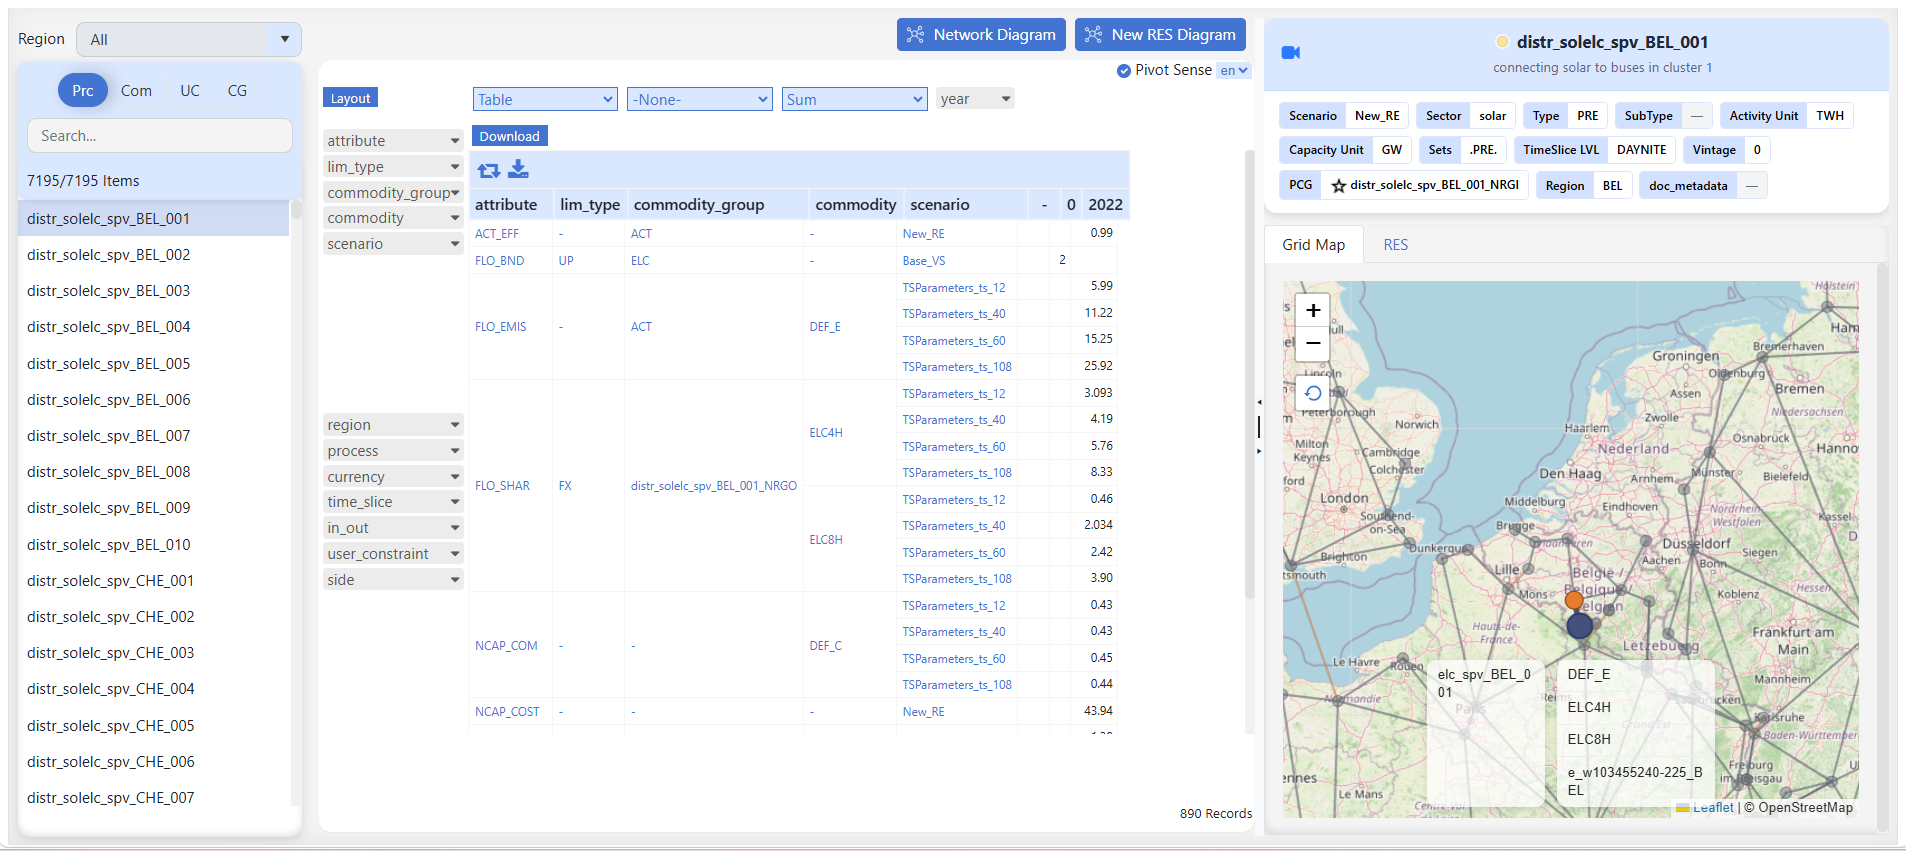Click the TSParameters_ts_108 link with value 25.92

coord(957,367)
